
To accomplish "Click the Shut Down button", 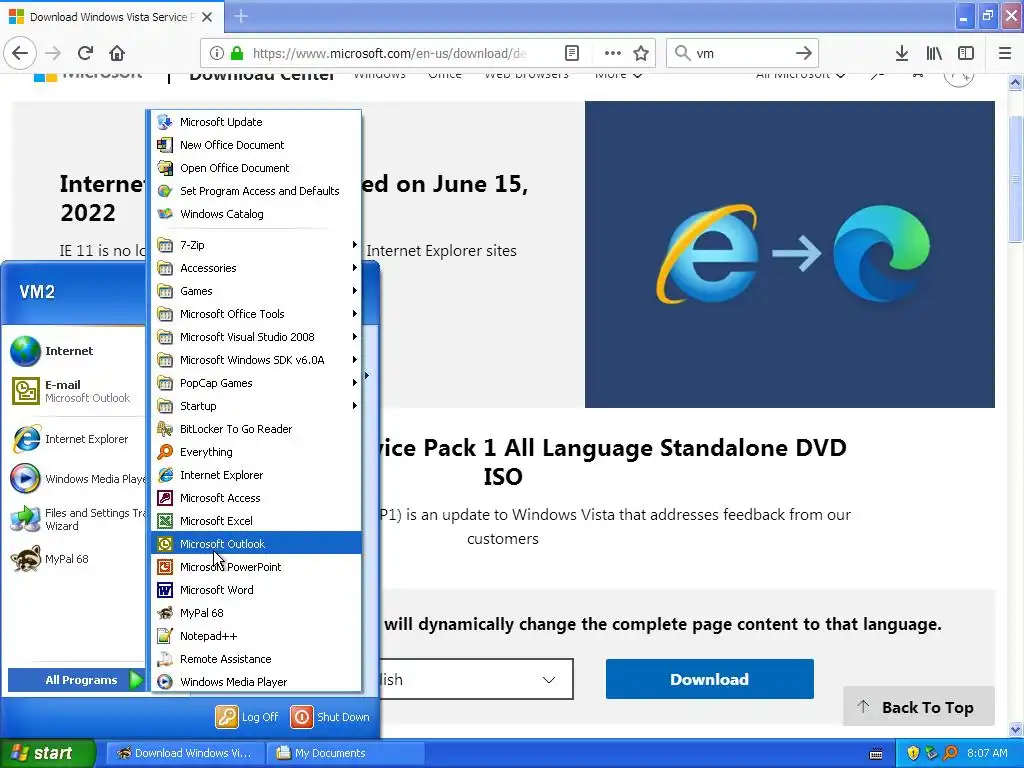I will click(x=330, y=716).
